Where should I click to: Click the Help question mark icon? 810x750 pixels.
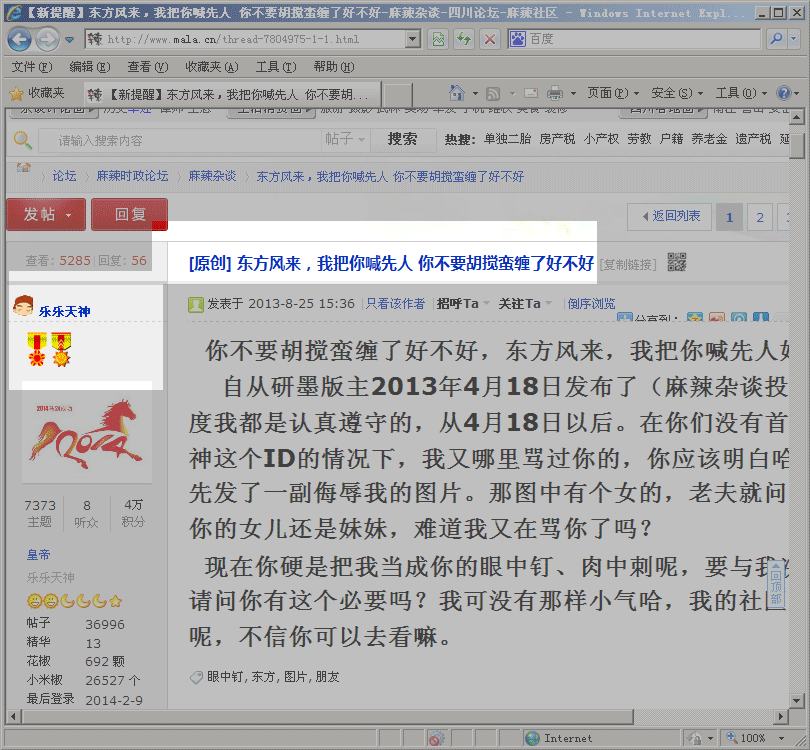pos(783,93)
